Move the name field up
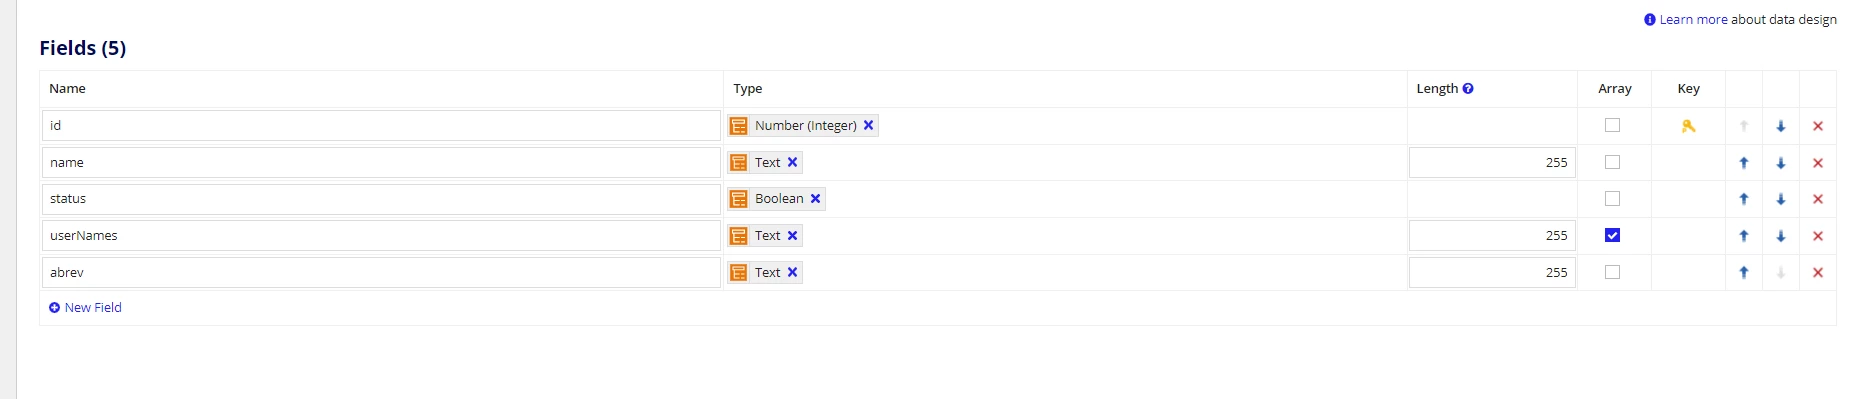This screenshot has height=399, width=1852. click(x=1744, y=163)
